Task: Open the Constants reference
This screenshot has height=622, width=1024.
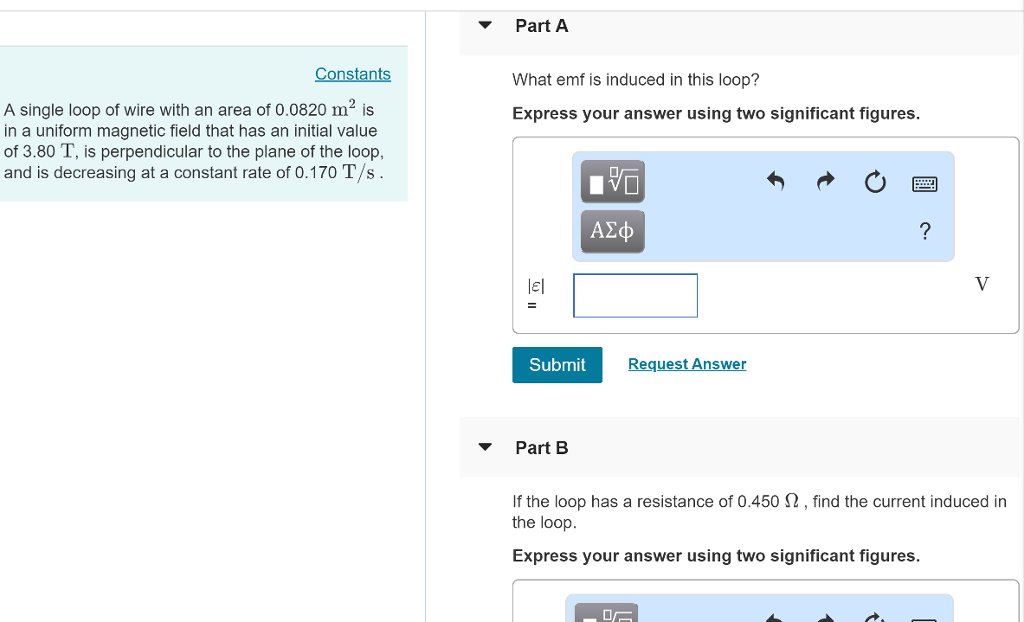Action: click(352, 73)
